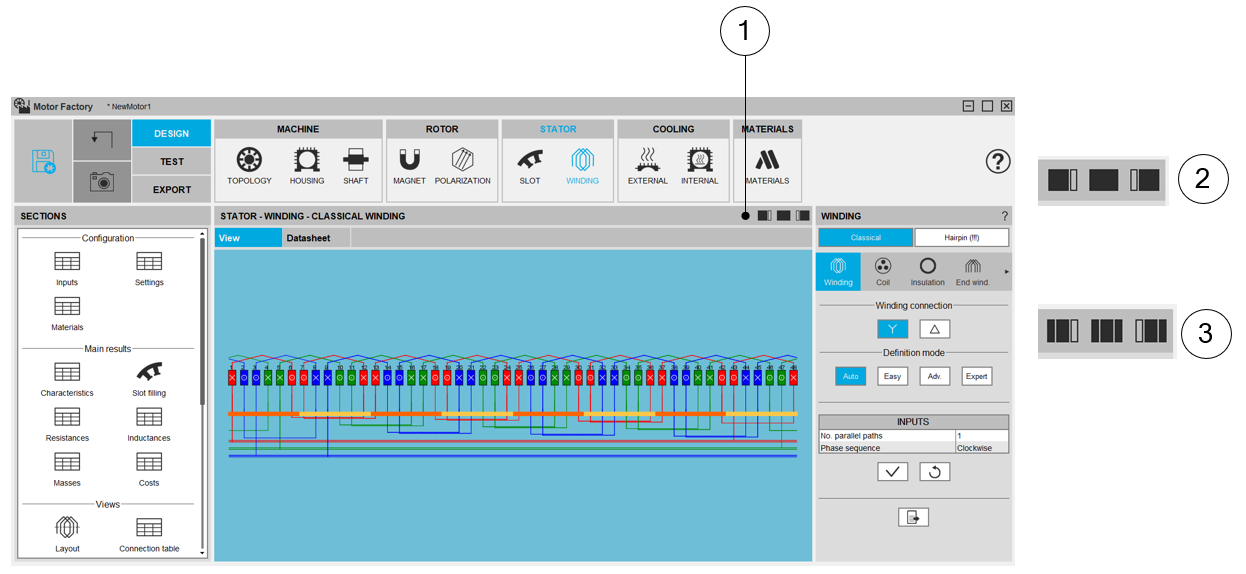Select the Hairpin winding button

[961, 238]
